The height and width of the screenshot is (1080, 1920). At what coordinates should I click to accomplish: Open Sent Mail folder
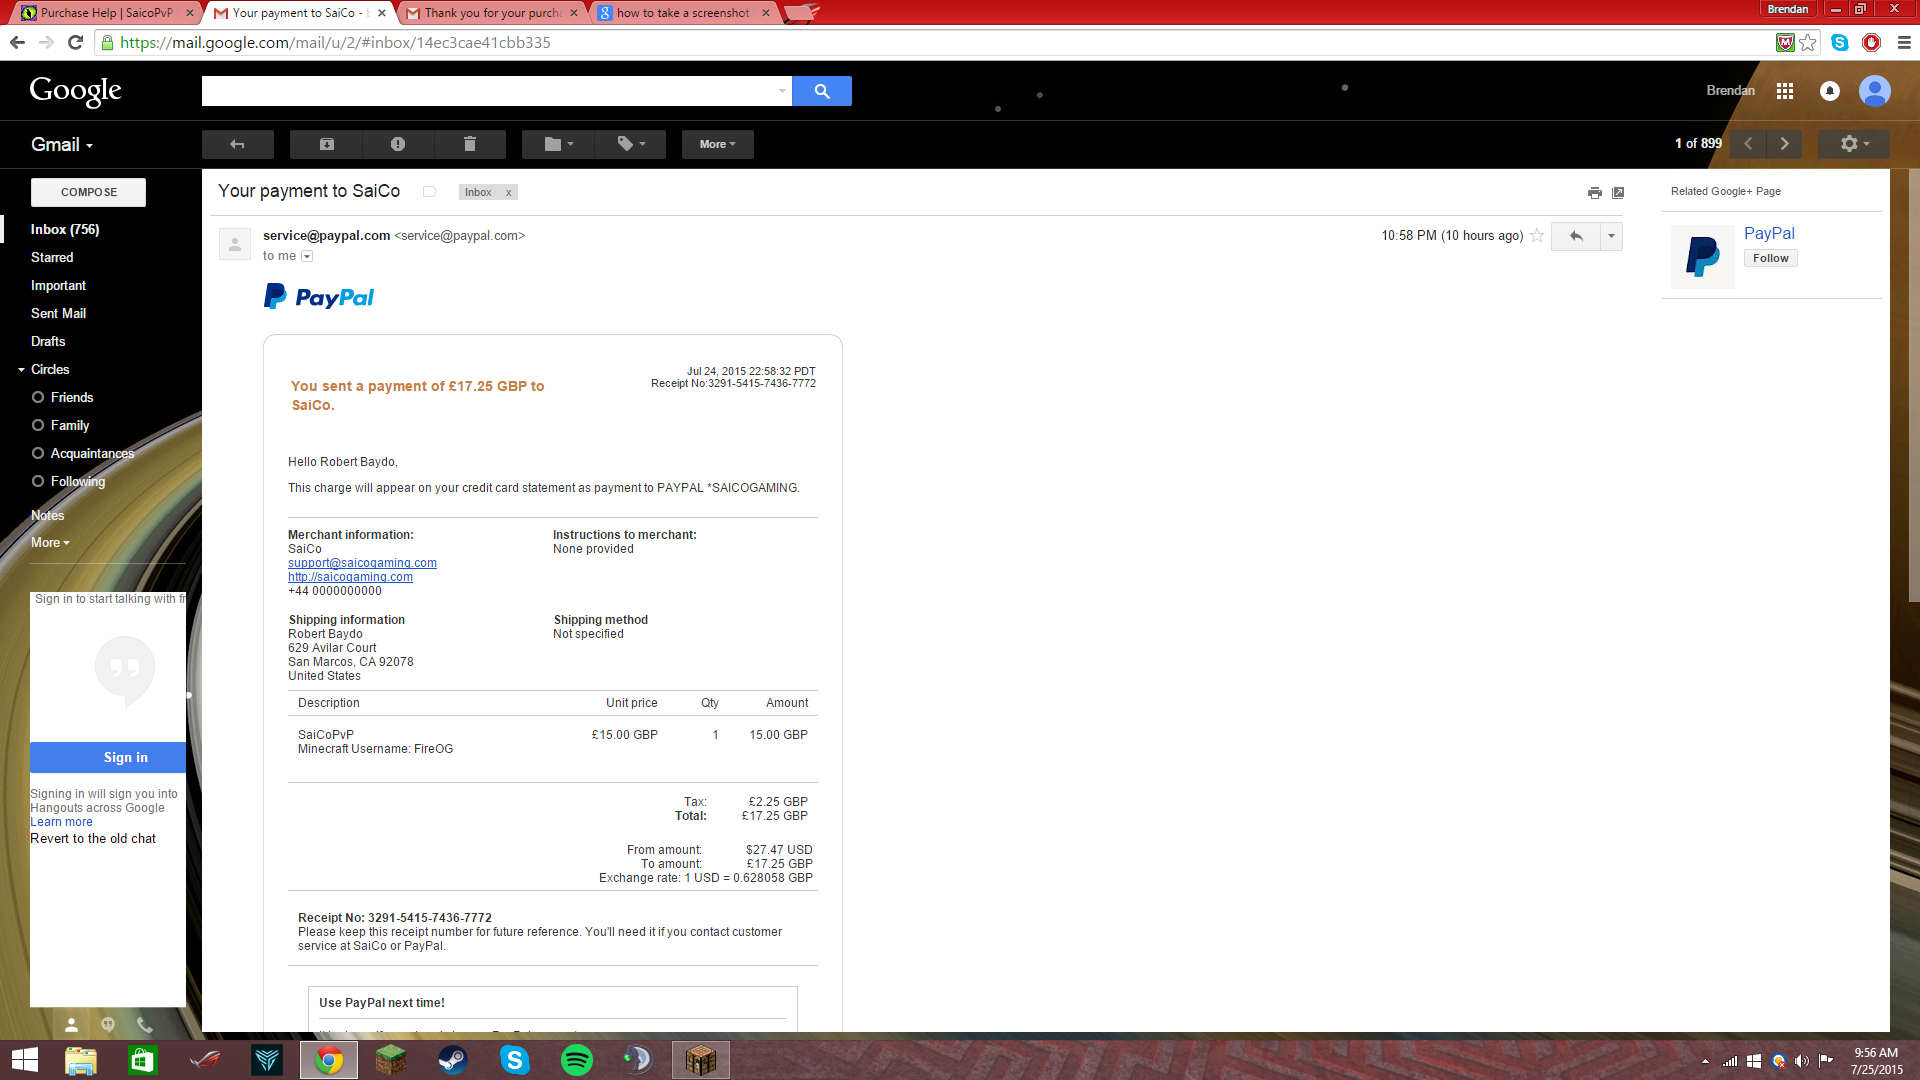point(58,313)
